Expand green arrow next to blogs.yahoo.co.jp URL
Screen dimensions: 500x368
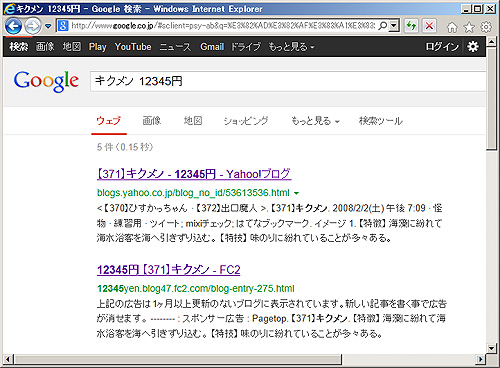pos(296,193)
